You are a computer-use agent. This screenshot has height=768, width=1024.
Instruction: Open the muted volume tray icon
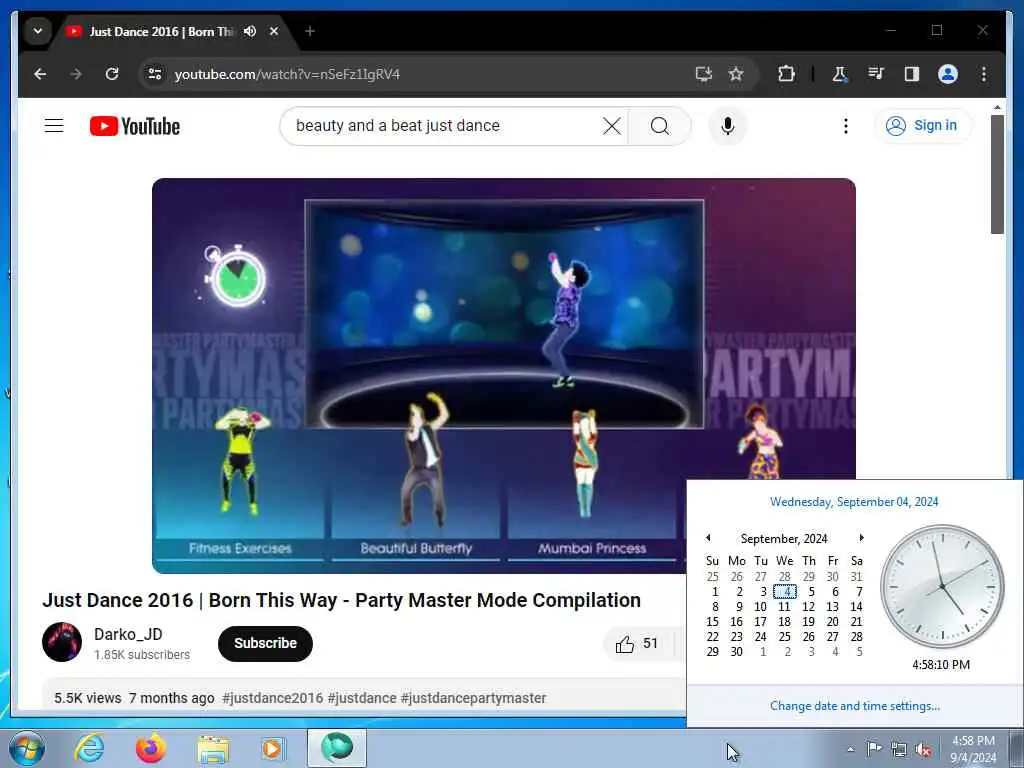923,749
